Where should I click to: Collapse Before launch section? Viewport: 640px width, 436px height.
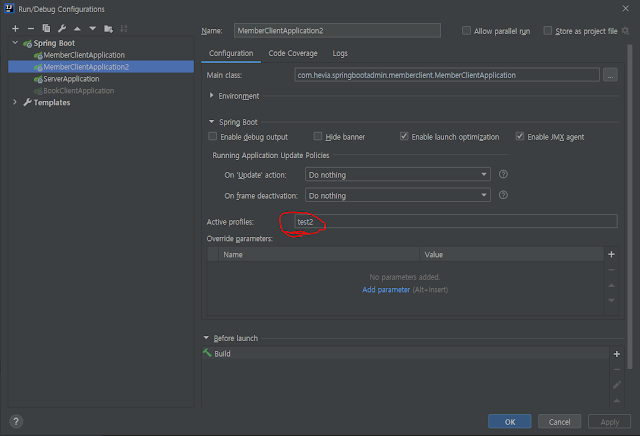206,338
